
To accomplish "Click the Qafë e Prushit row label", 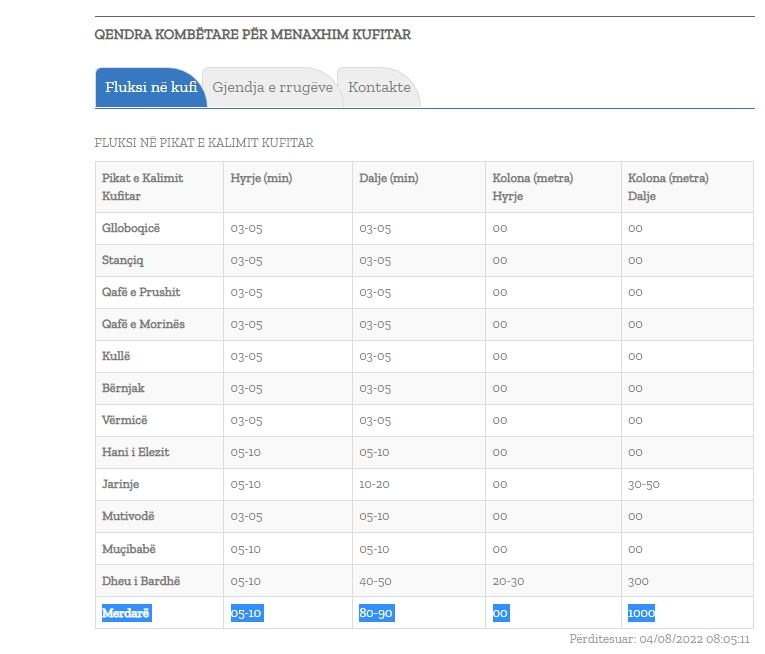I will tap(141, 293).
